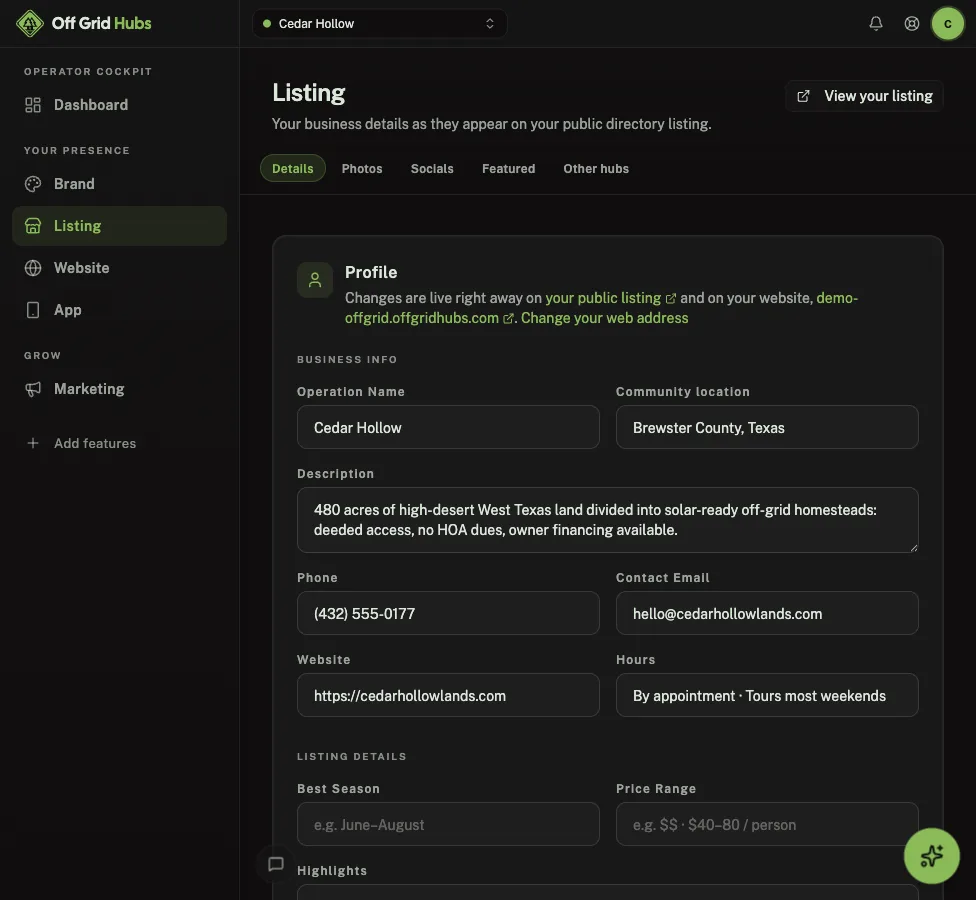
Task: Open the AI sparkle assistant button
Action: click(931, 856)
